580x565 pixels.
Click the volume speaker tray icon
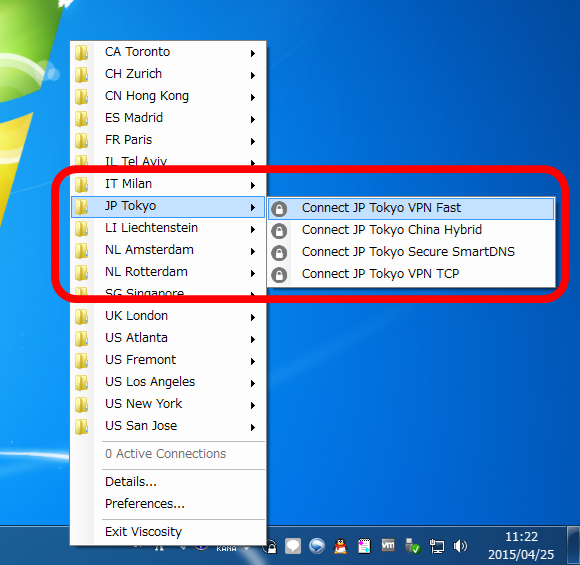pyautogui.click(x=460, y=546)
